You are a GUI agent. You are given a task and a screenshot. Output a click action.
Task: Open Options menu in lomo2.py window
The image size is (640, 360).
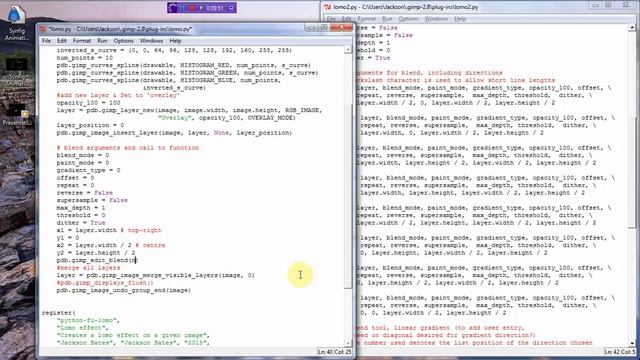pos(408,19)
